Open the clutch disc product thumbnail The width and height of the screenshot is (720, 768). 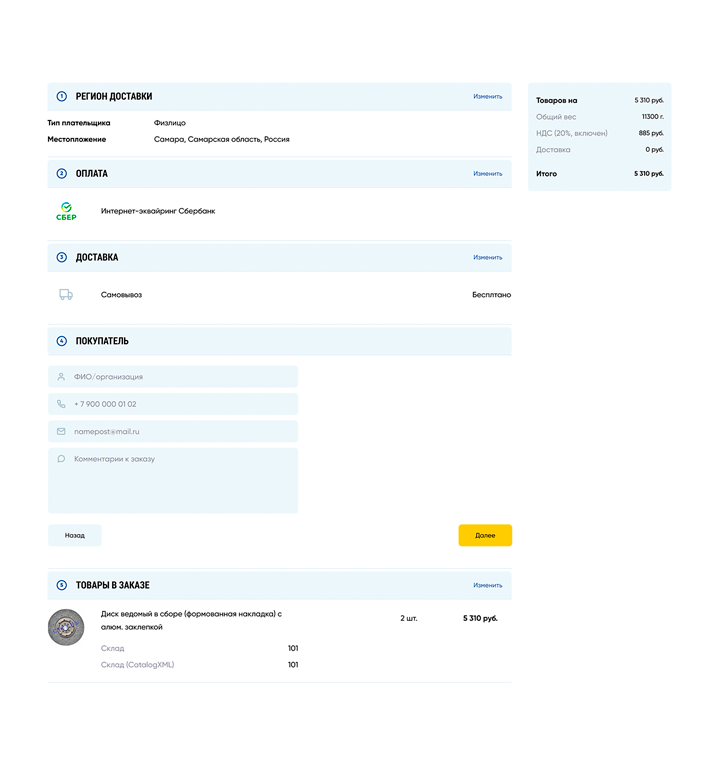pyautogui.click(x=66, y=627)
